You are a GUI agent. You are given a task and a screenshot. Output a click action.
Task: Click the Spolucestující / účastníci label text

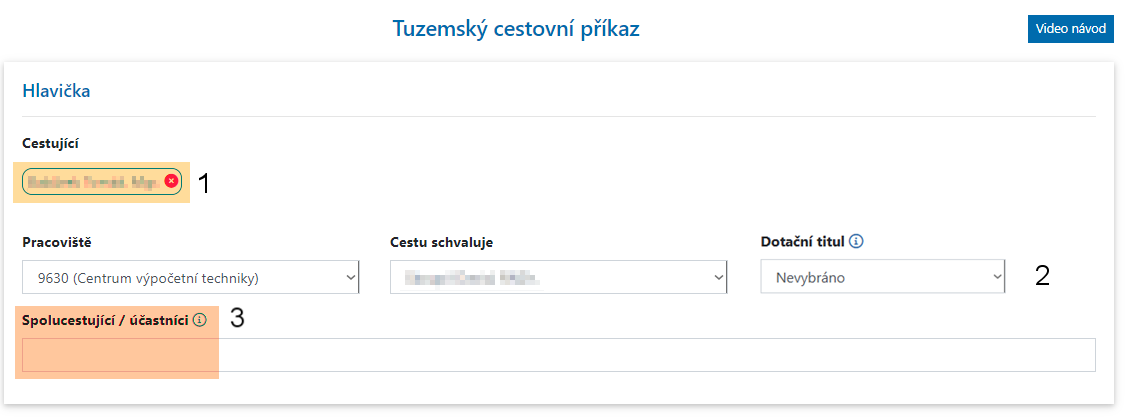pyautogui.click(x=105, y=320)
